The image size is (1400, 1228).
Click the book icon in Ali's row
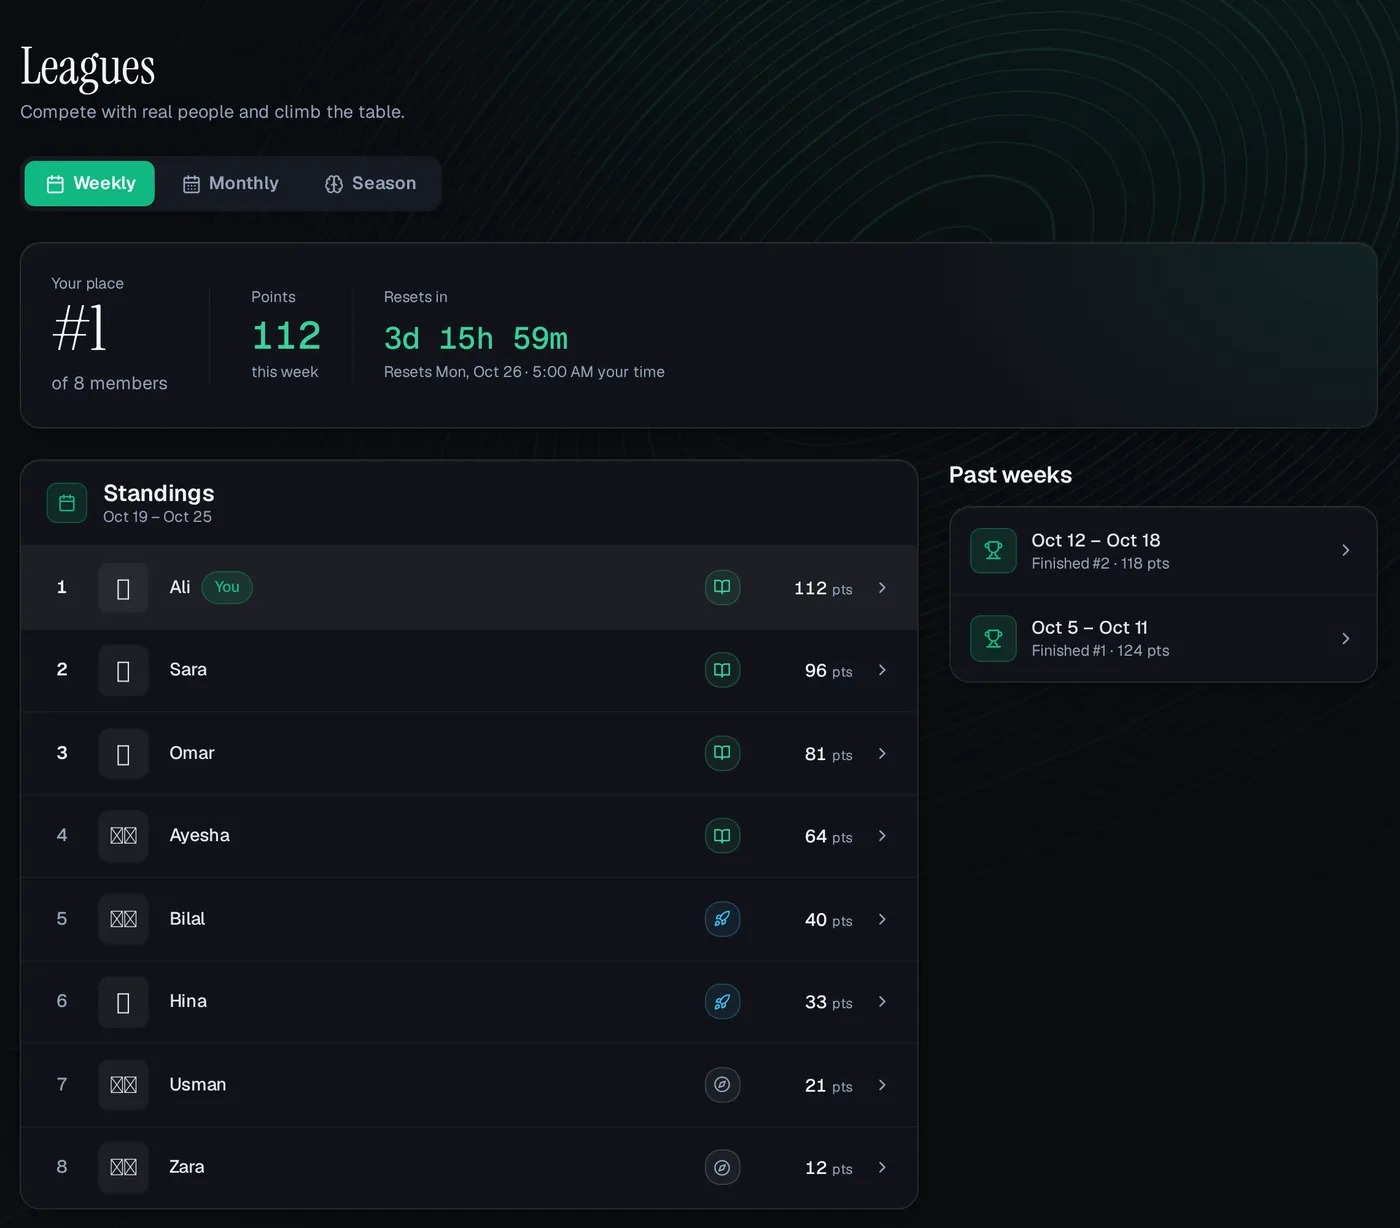(722, 587)
